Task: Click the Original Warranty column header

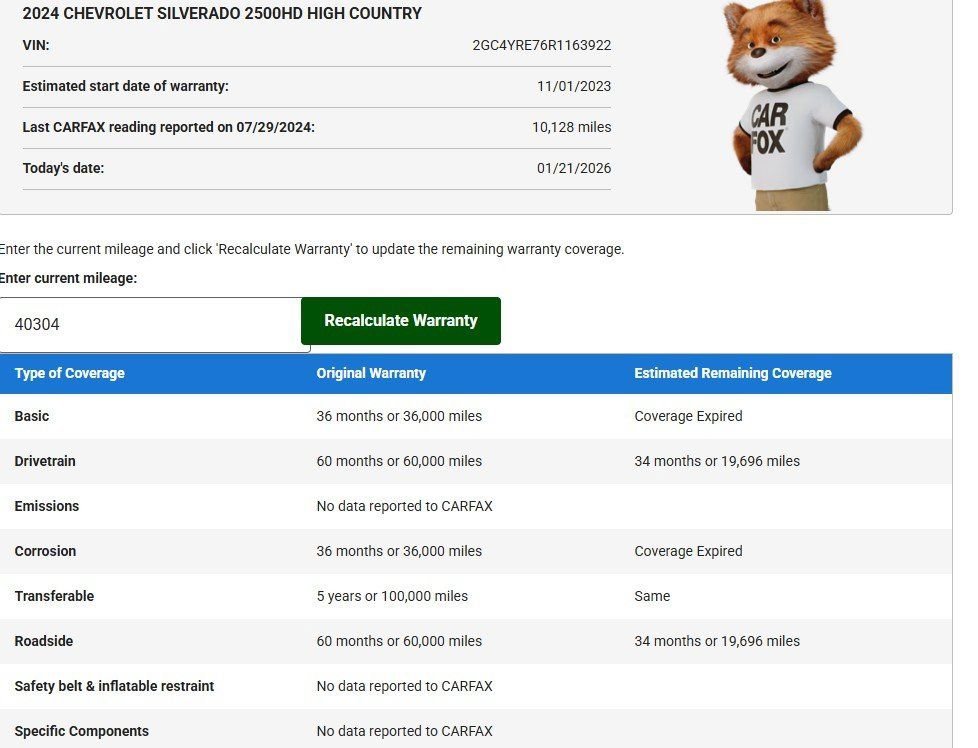Action: coord(371,373)
